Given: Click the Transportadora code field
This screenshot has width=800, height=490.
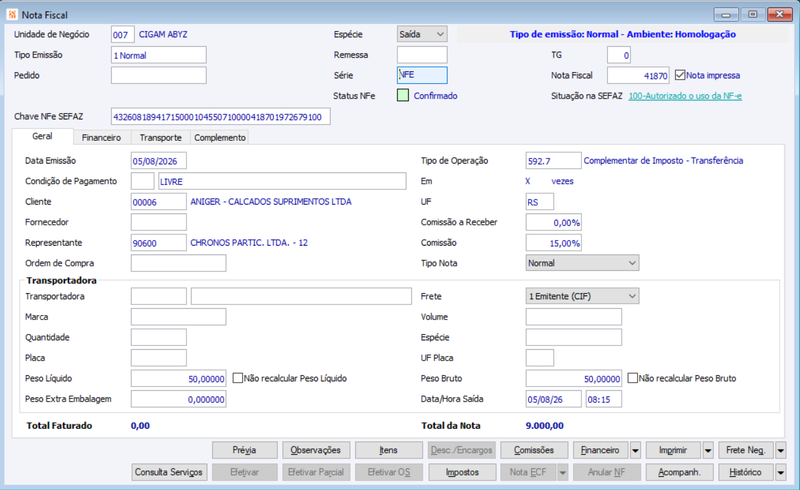Looking at the screenshot, I should (x=159, y=296).
